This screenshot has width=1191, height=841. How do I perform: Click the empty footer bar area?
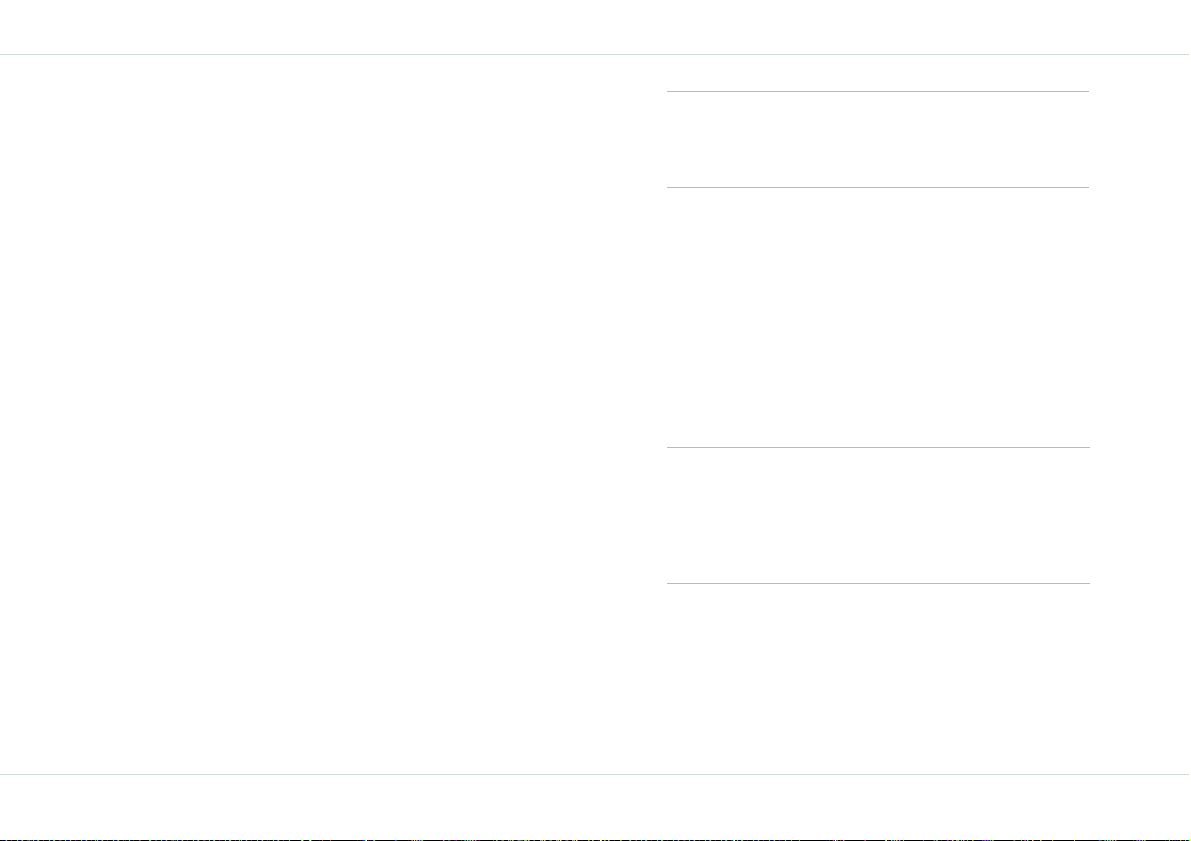coord(596,806)
